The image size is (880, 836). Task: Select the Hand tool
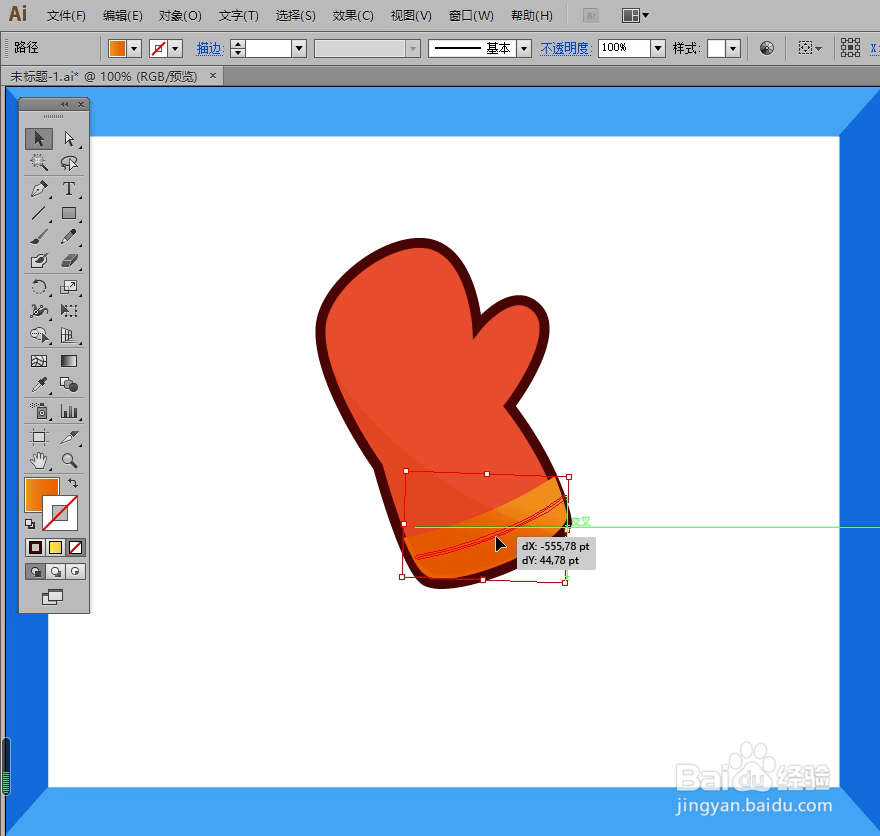[39, 461]
